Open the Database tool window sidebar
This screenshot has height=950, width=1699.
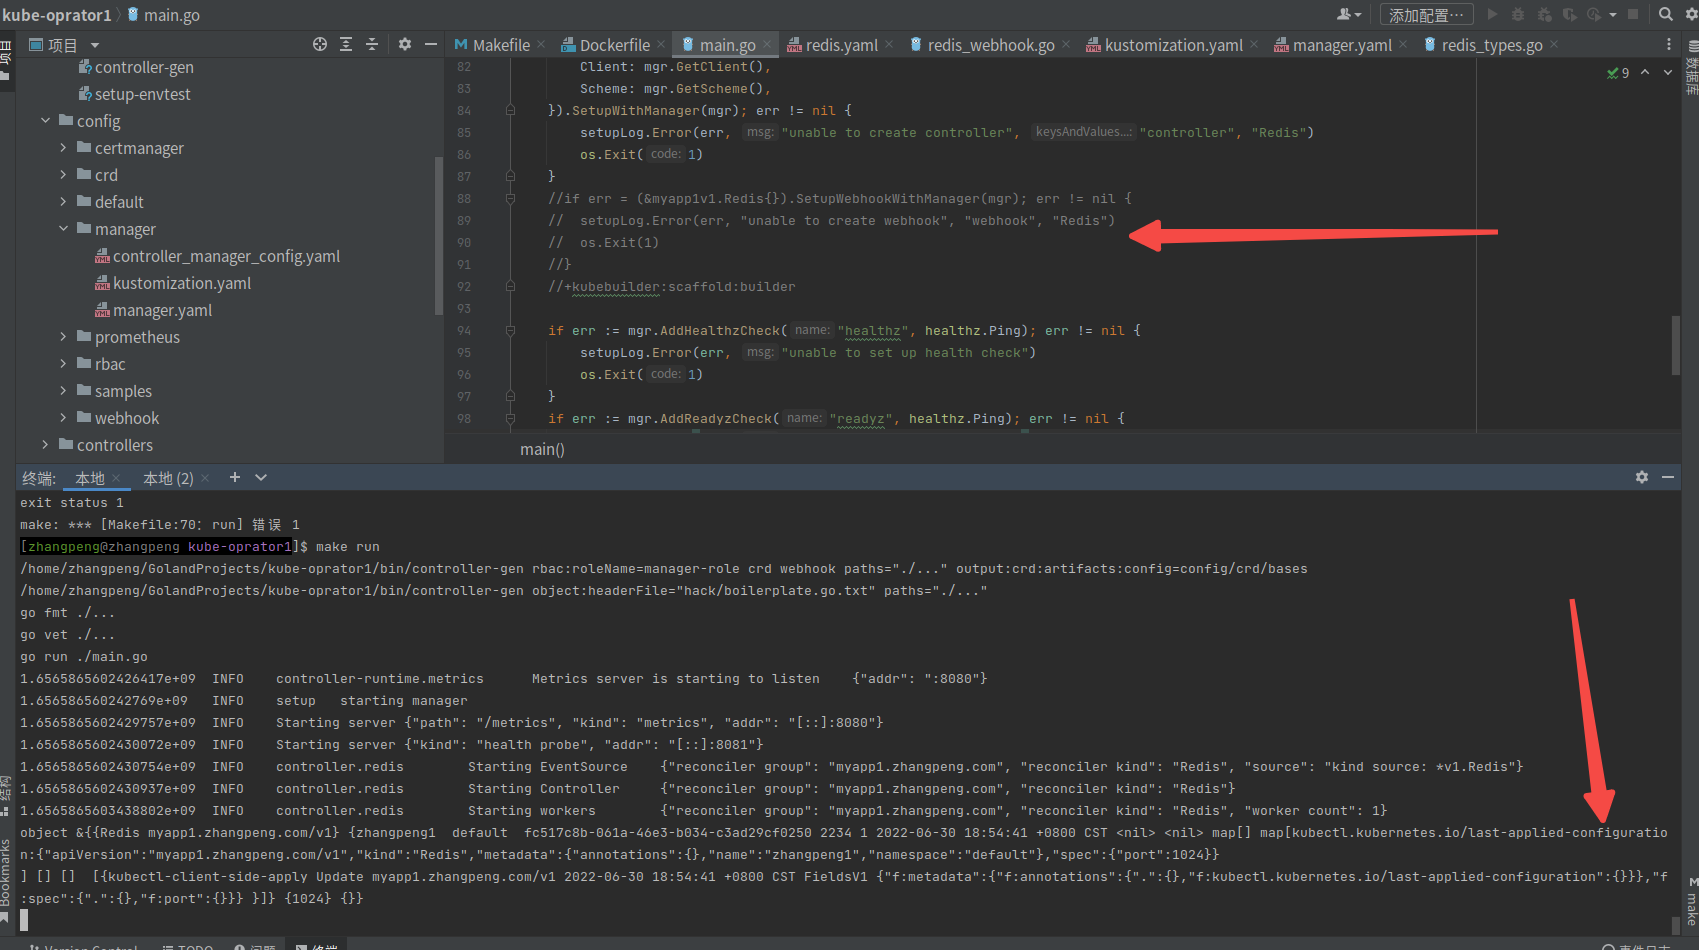[x=1691, y=68]
